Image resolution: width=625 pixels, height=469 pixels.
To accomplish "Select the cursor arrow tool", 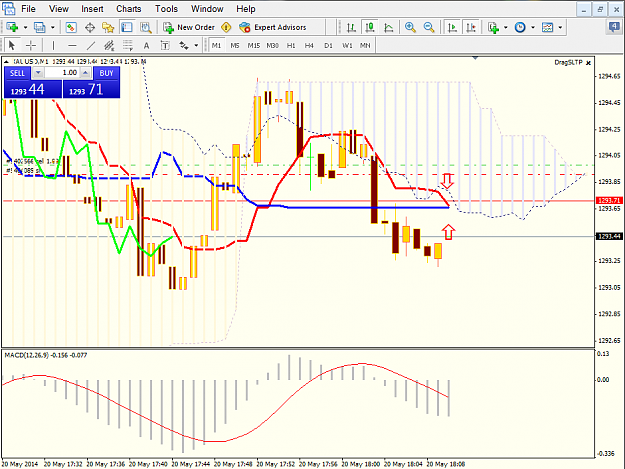I will pyautogui.click(x=12, y=45).
